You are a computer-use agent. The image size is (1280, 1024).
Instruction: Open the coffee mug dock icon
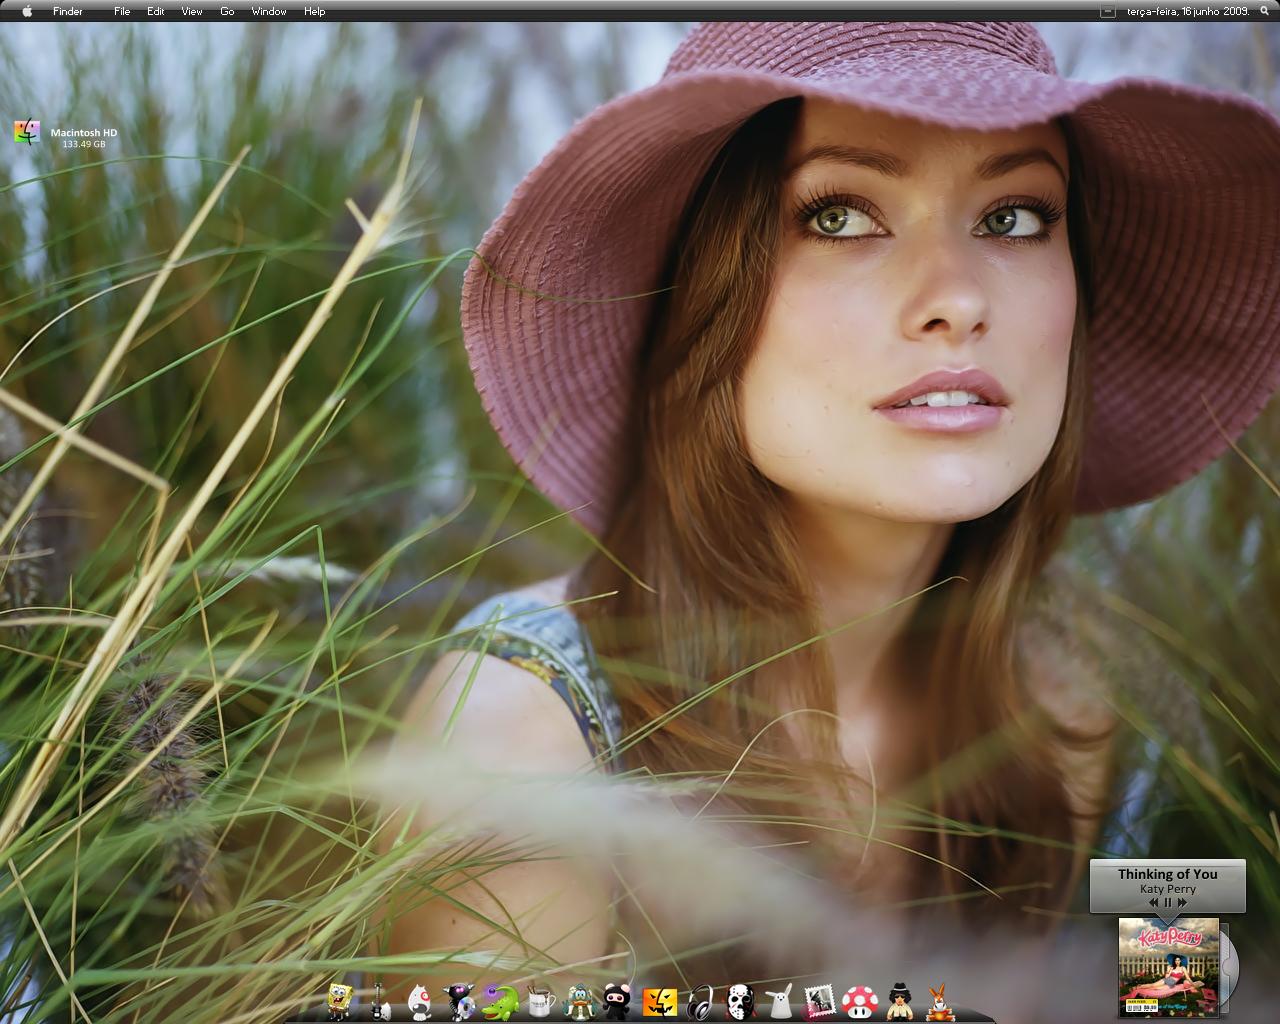click(x=540, y=1001)
